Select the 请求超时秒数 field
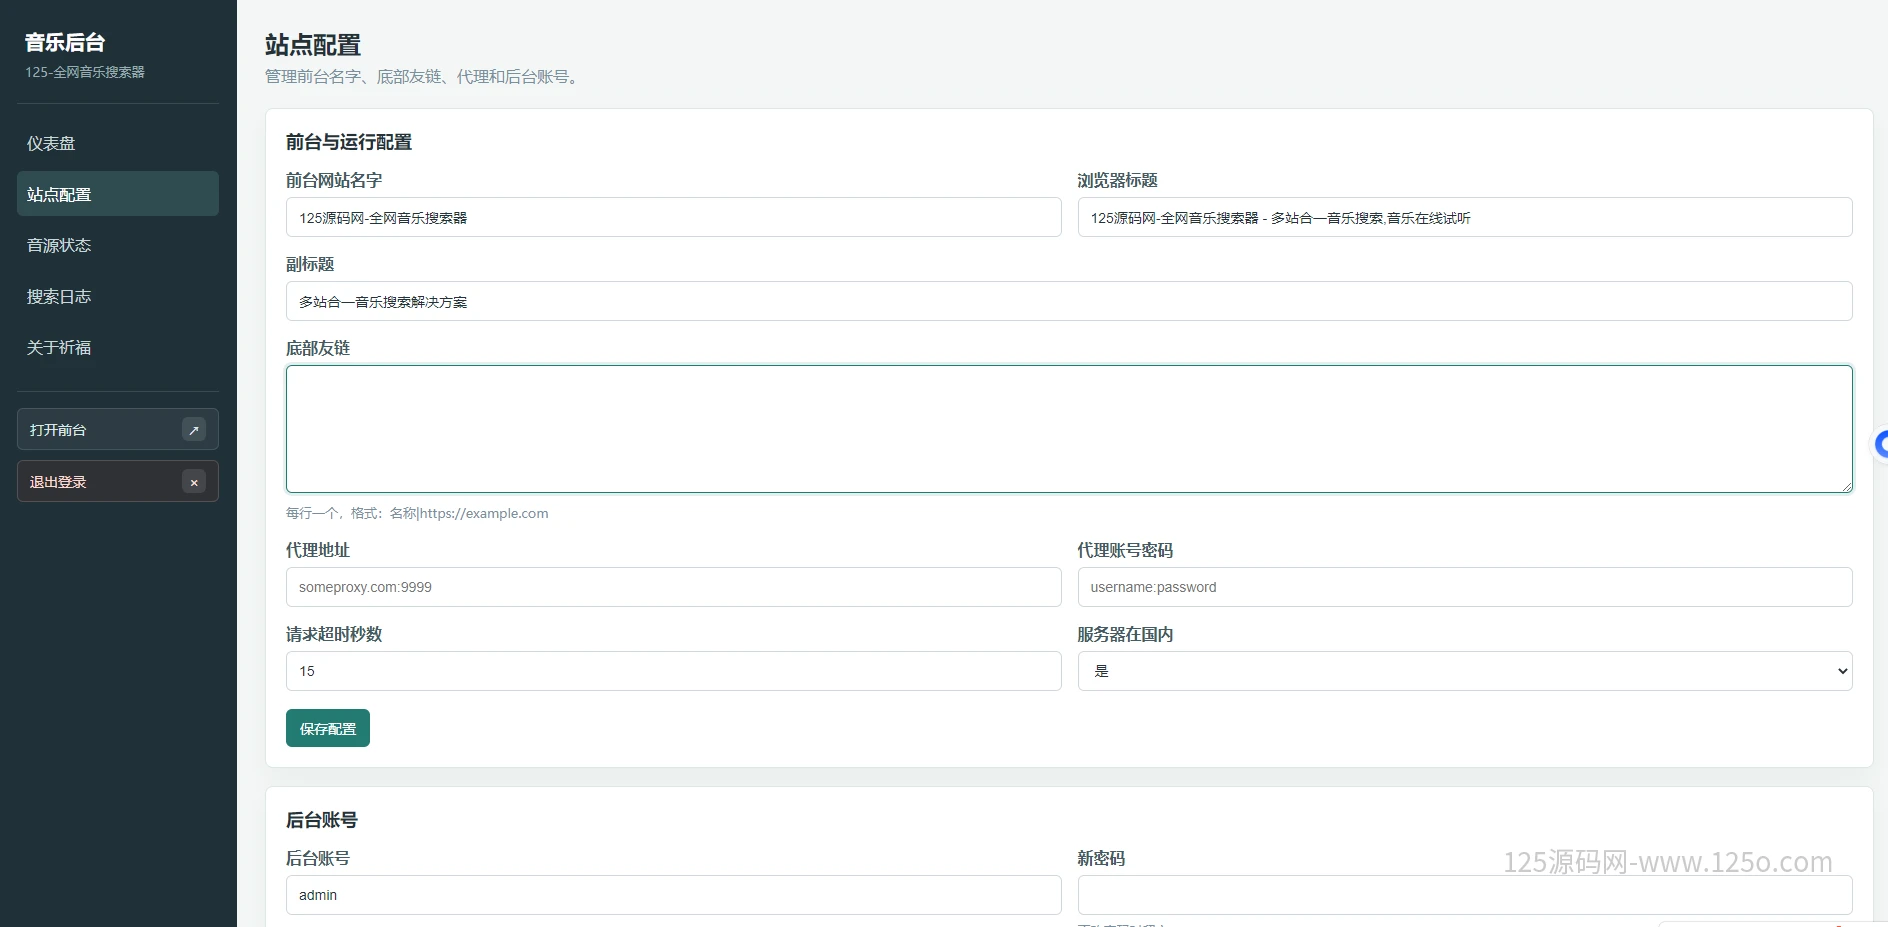Screen dimensions: 1888x927 673,671
